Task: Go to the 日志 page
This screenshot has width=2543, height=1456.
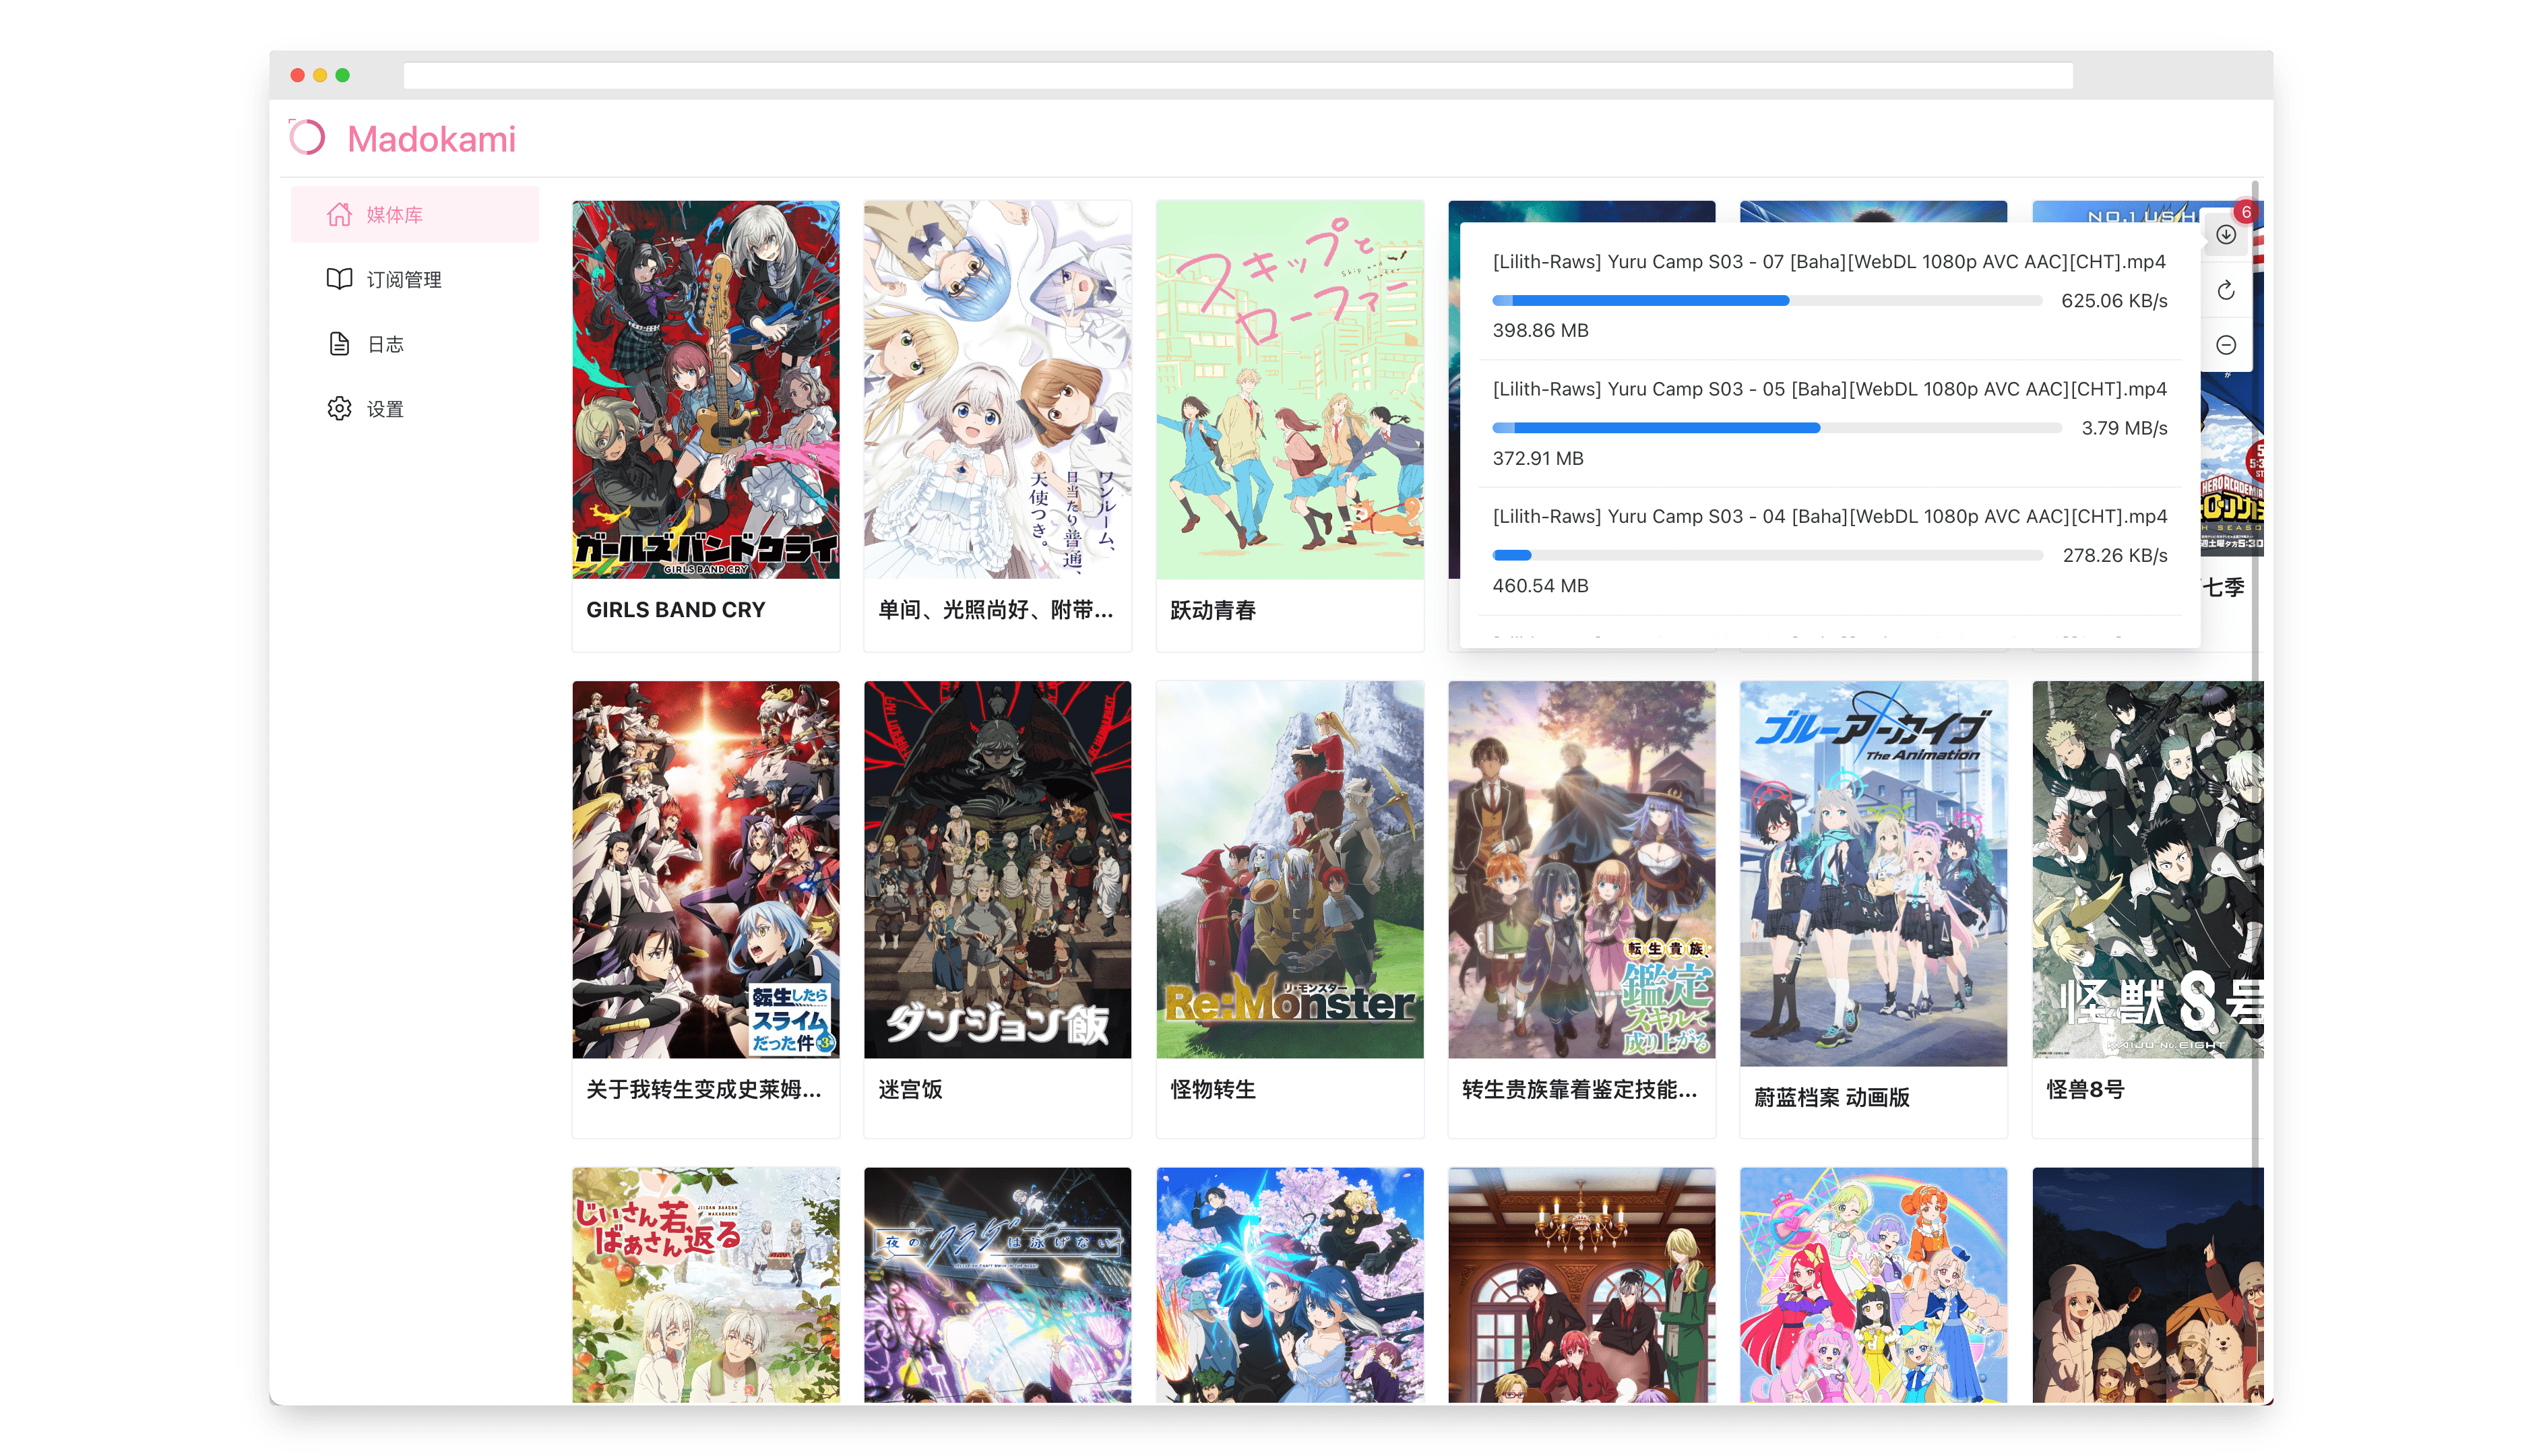Action: pyautogui.click(x=385, y=345)
